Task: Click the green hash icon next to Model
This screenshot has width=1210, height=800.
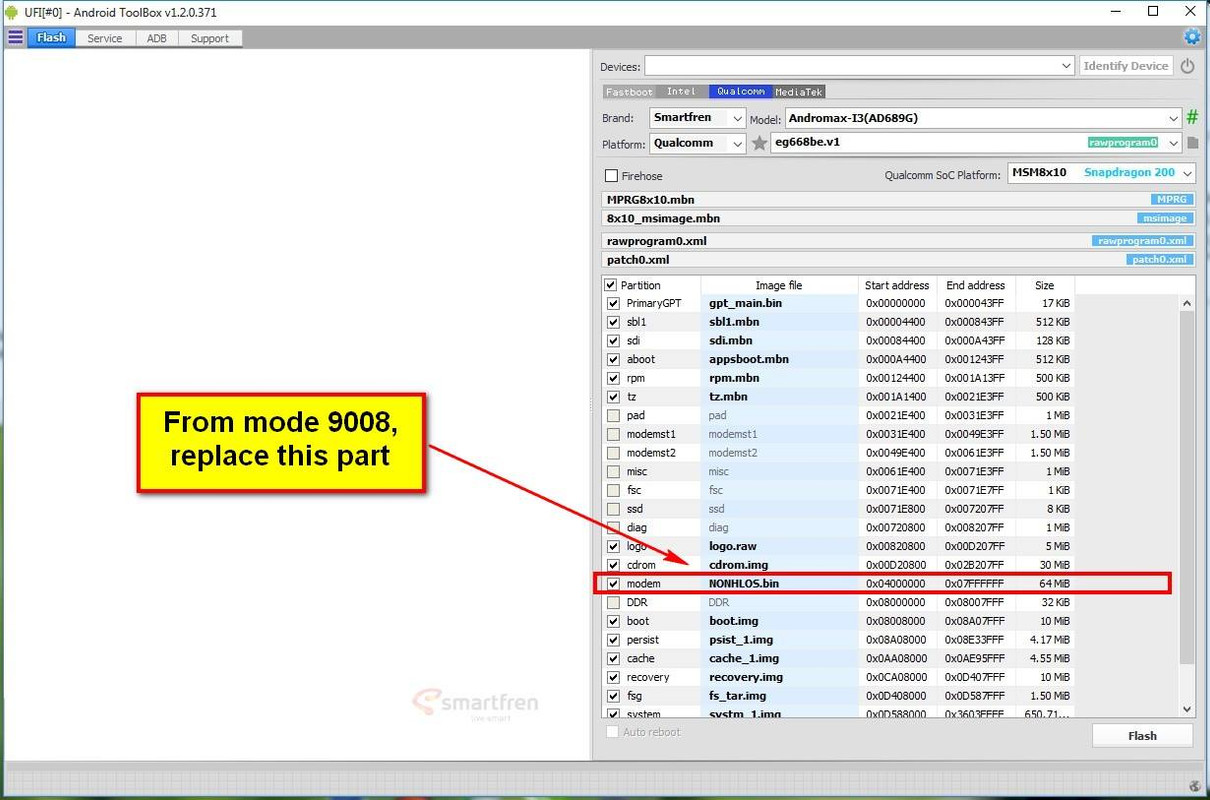Action: (1192, 118)
